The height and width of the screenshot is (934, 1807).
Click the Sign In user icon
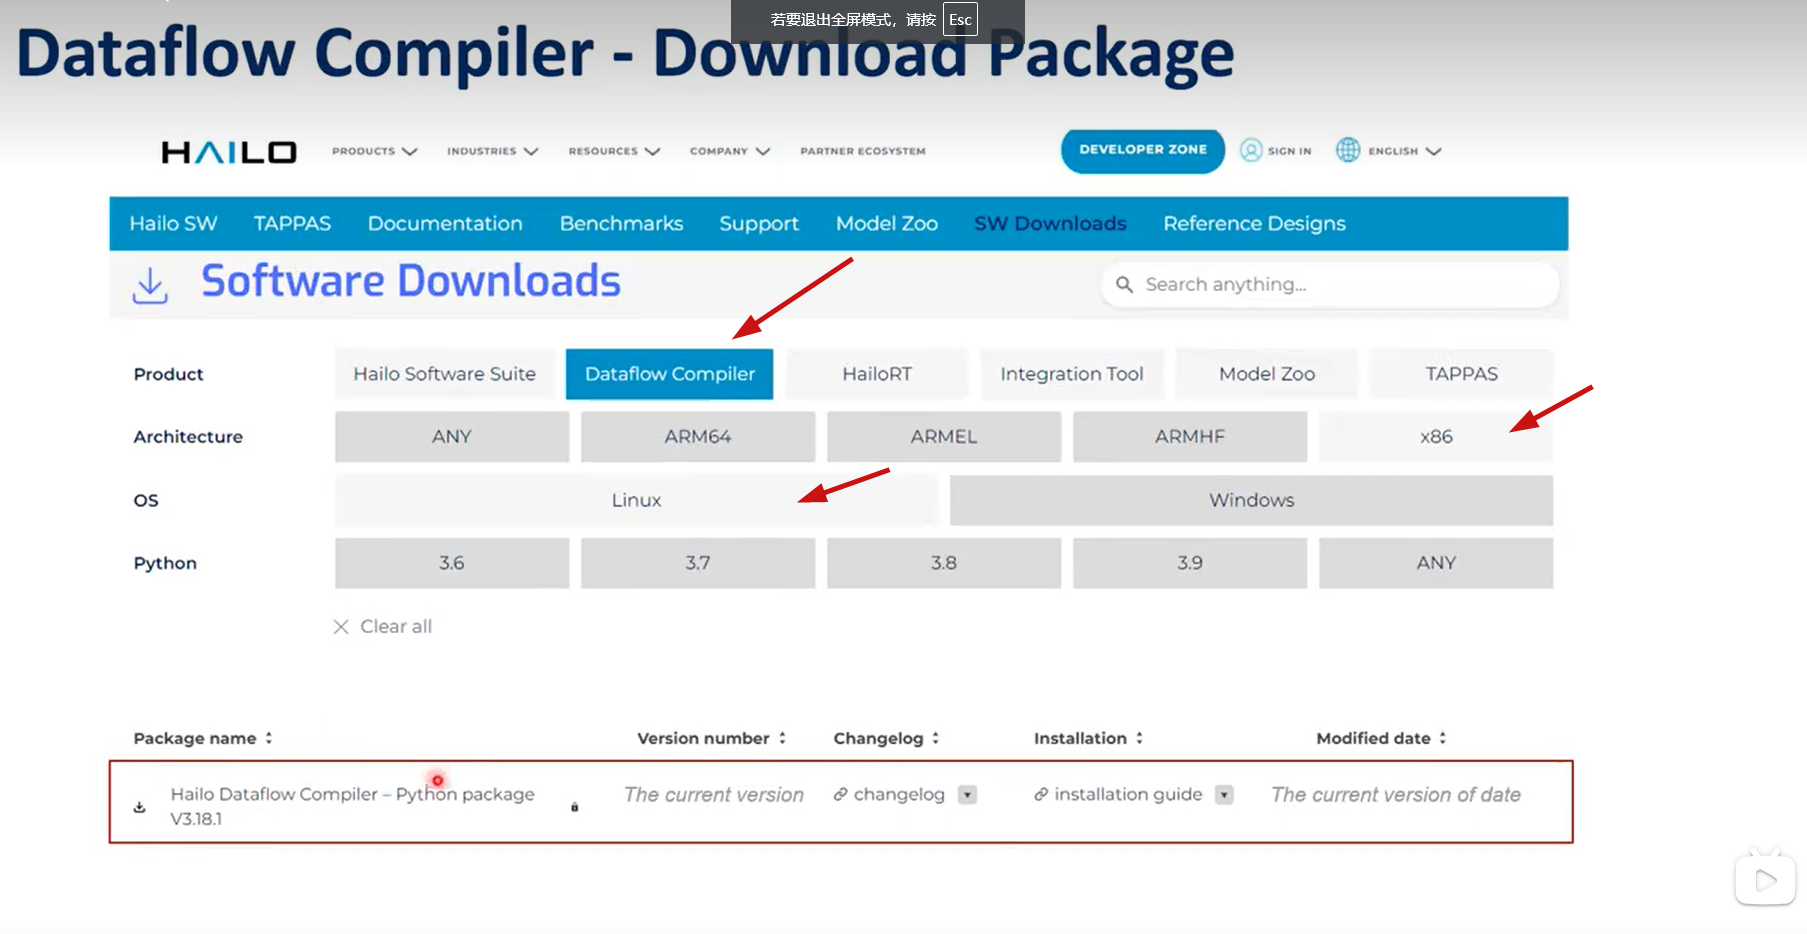click(1251, 150)
